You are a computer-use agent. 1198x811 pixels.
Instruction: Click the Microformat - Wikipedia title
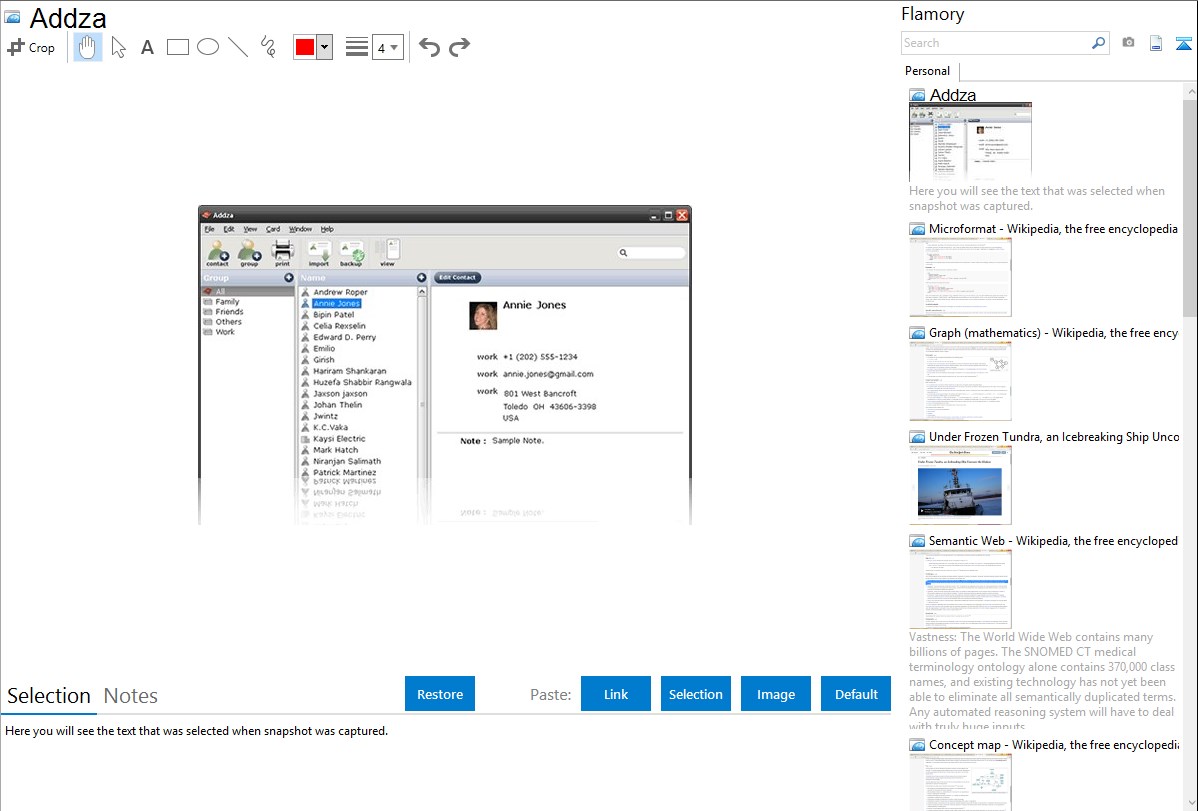[x=1053, y=229]
